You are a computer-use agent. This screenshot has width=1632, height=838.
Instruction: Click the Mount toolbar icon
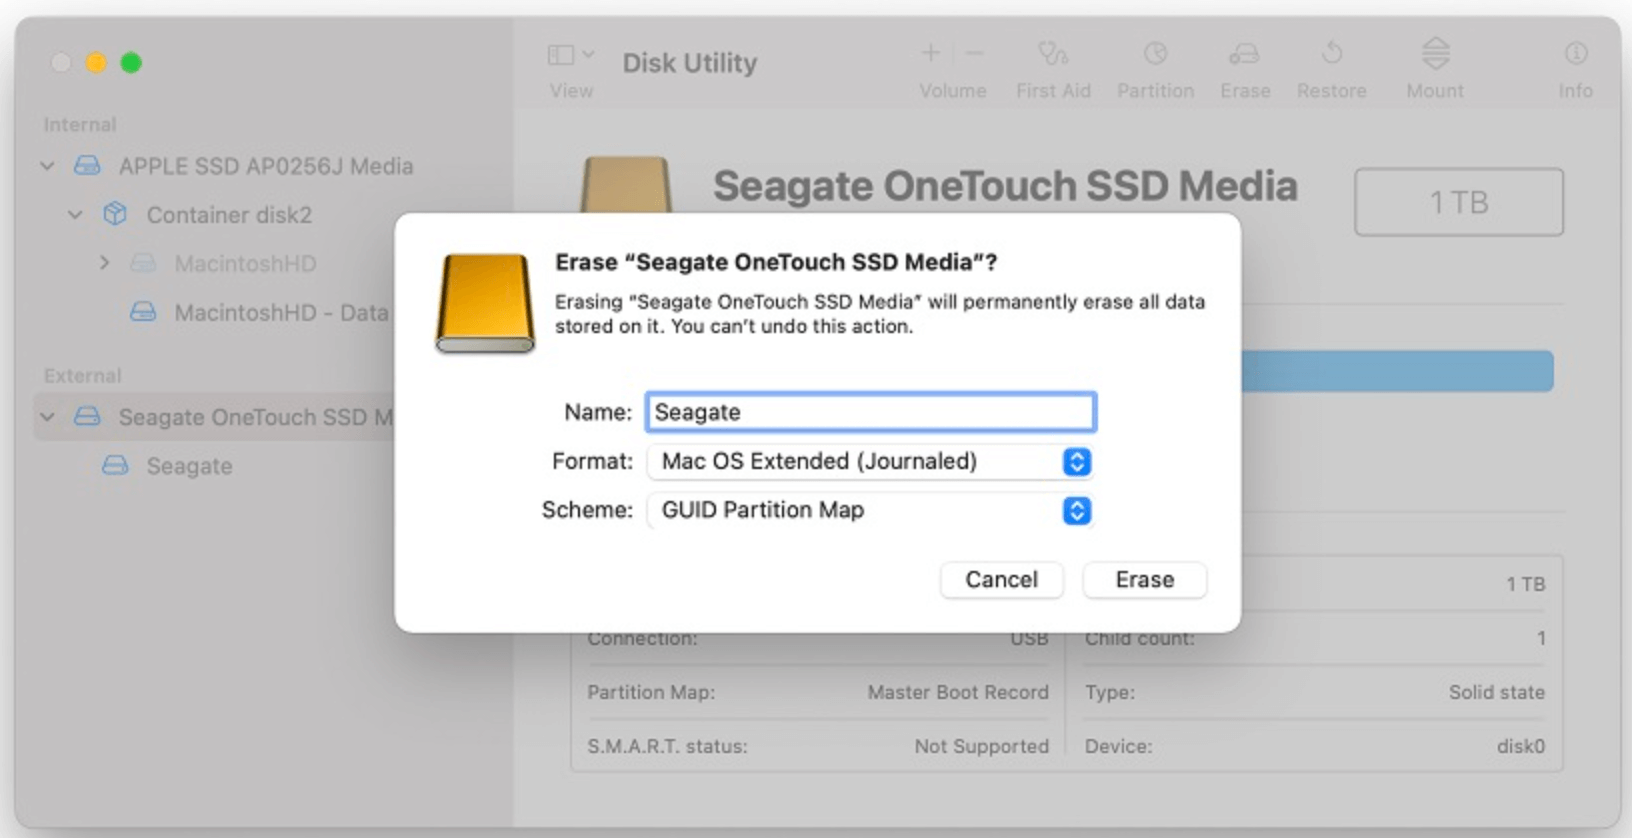pos(1435,53)
